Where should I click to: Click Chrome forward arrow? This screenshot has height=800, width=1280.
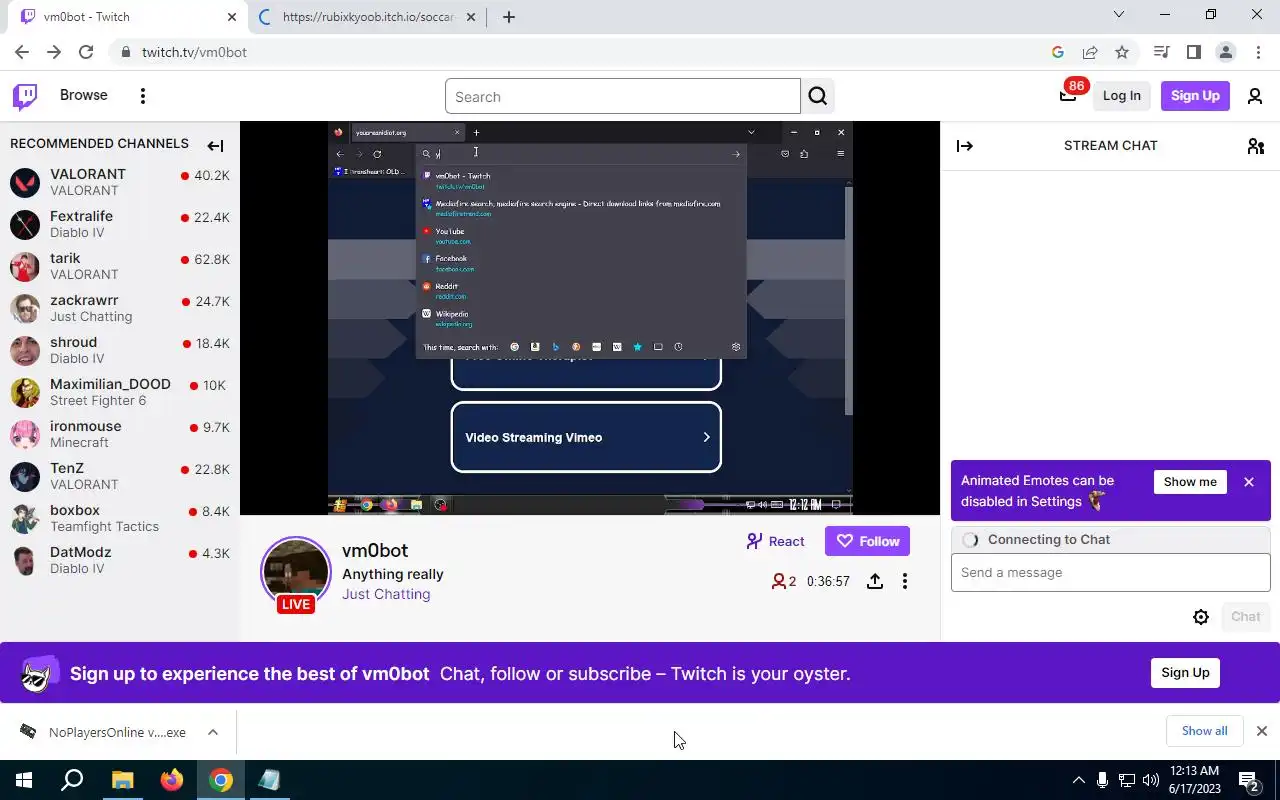(x=54, y=52)
